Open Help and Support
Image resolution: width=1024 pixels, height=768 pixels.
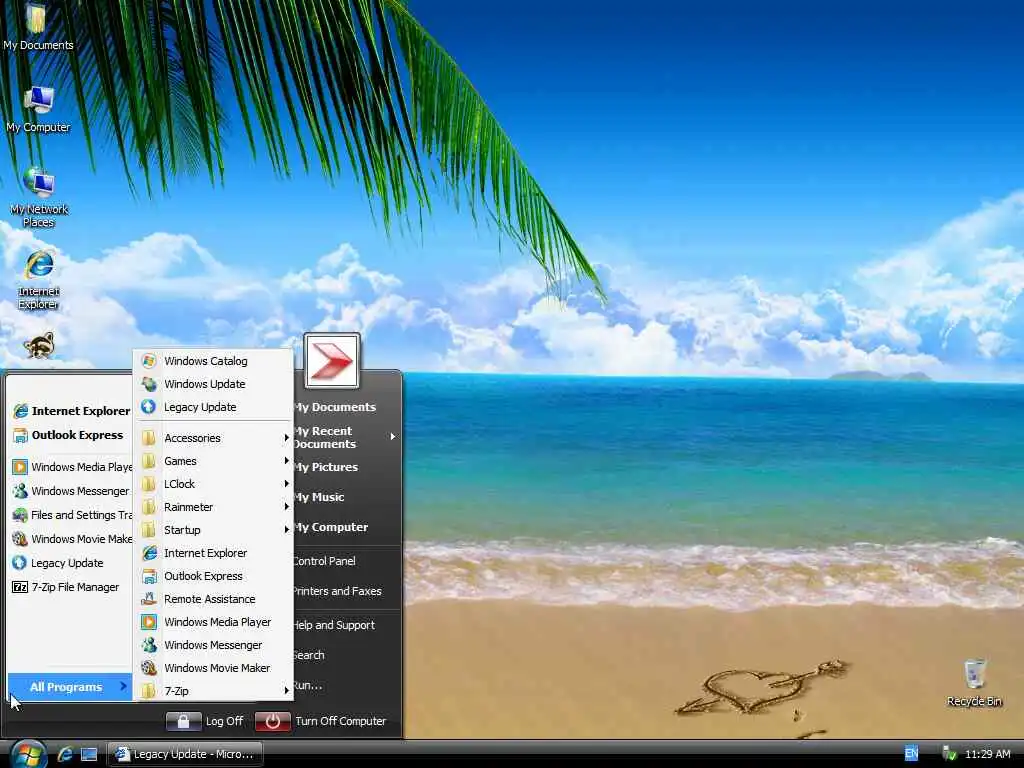pos(346,625)
